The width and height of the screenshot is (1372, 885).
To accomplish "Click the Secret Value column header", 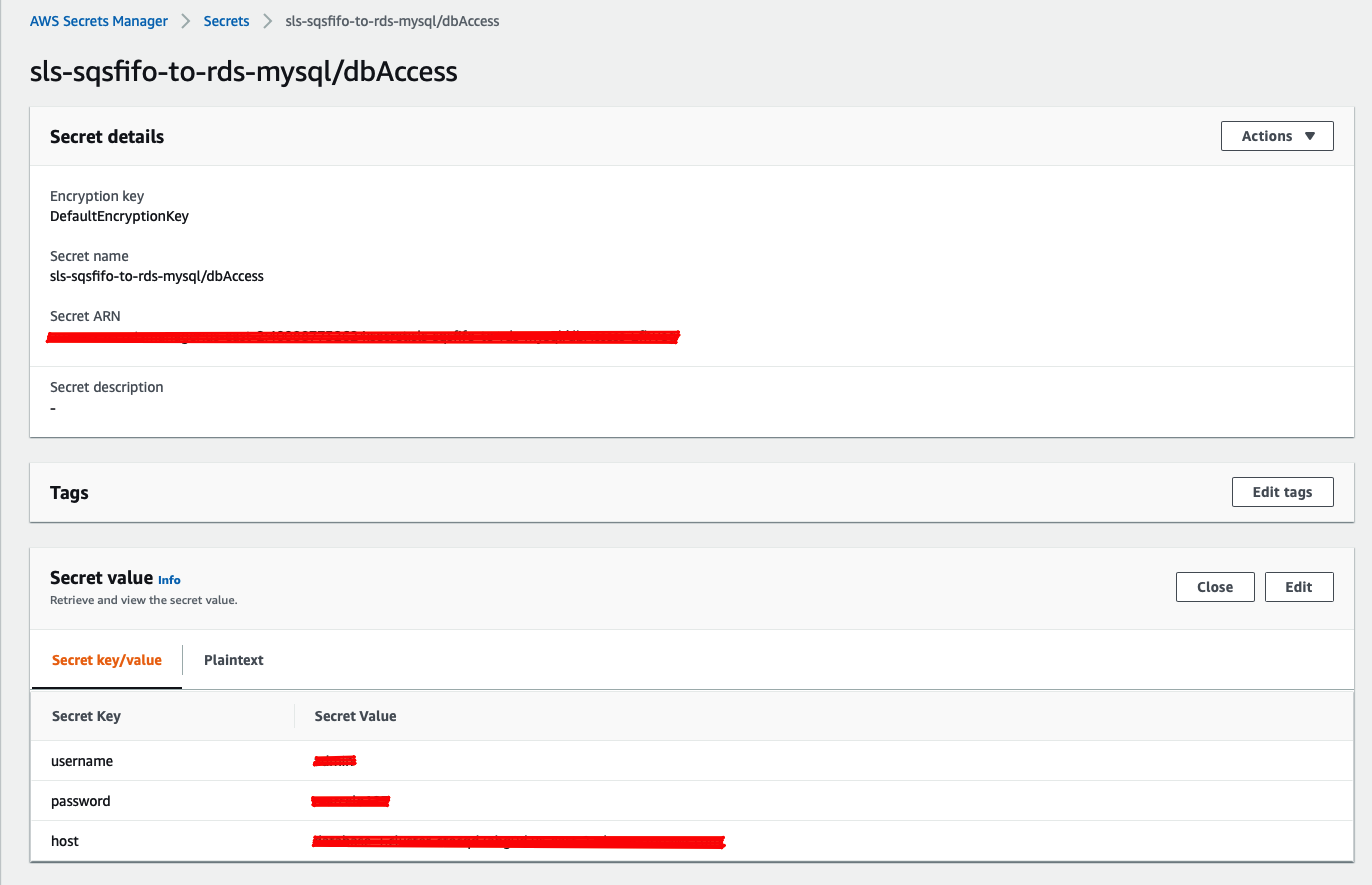I will coord(355,716).
